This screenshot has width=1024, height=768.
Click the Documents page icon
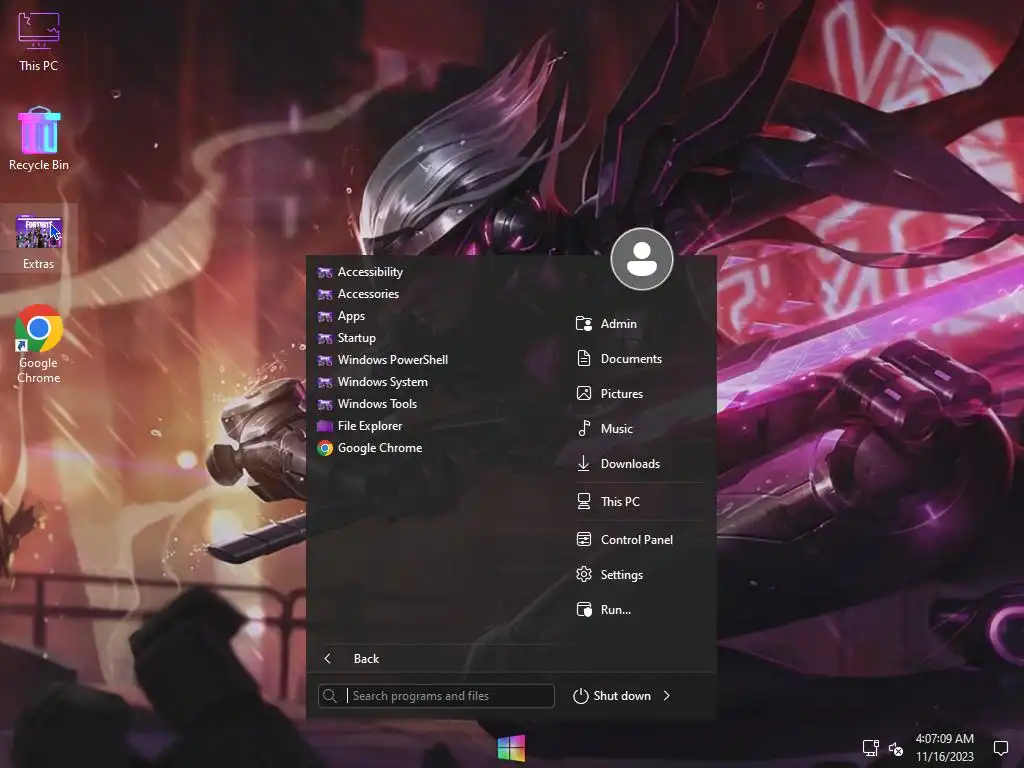pyautogui.click(x=584, y=359)
